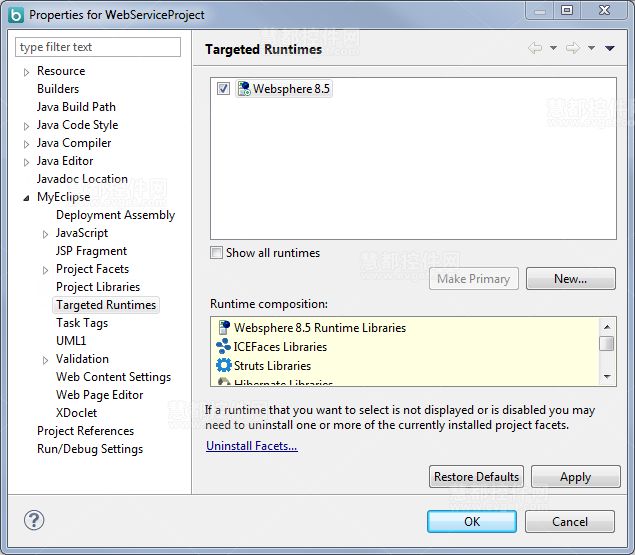Click the runtime composition scroll up arrow
Image resolution: width=635 pixels, height=555 pixels.
click(x=607, y=327)
